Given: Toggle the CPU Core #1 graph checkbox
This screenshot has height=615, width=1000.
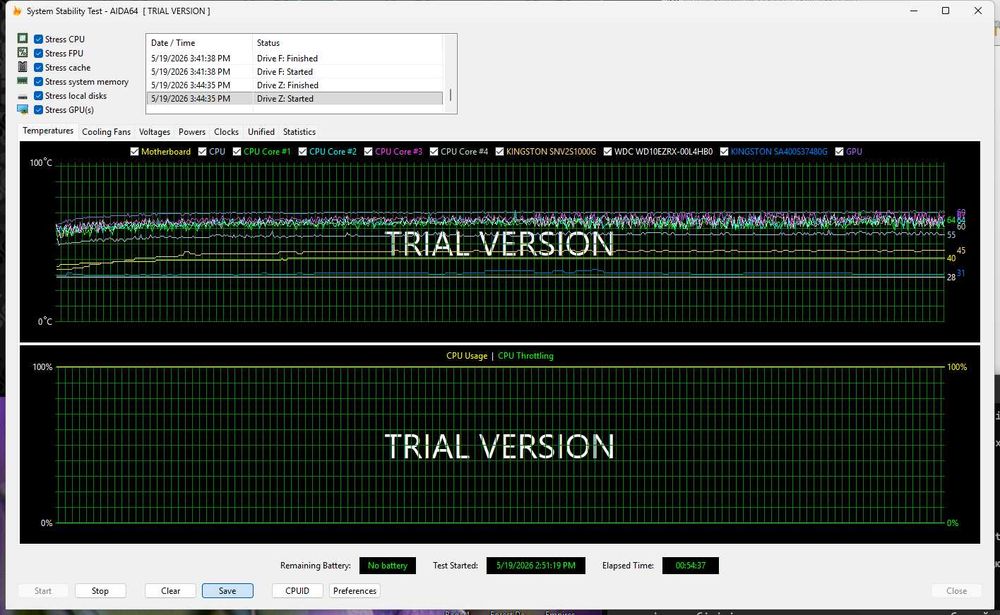Looking at the screenshot, I should (x=237, y=151).
